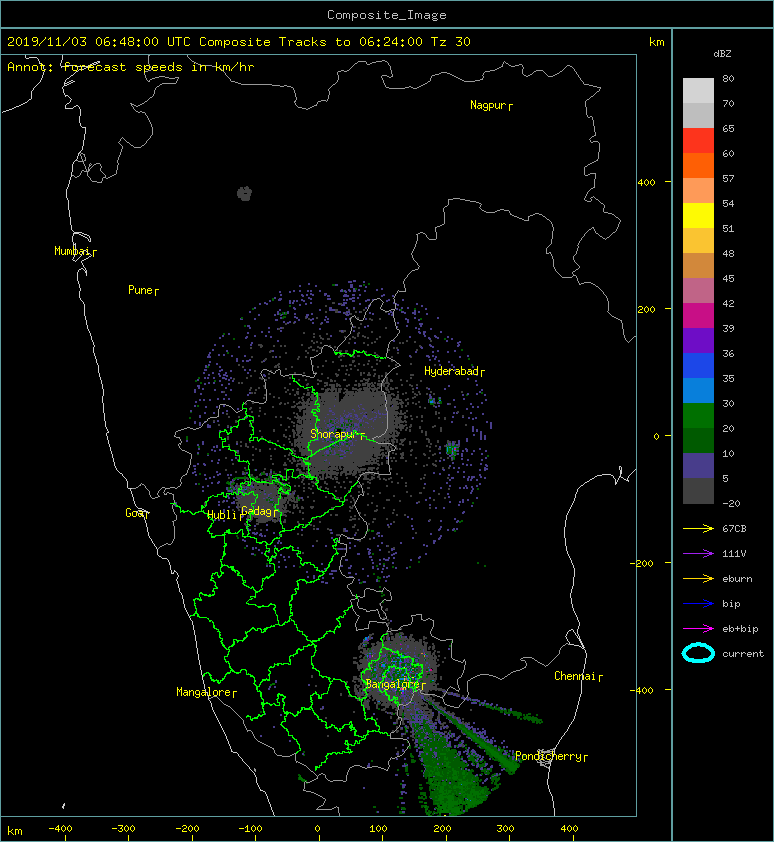Click the Composite_Image title text
Viewport: 774px width, 842px height.
387,15
